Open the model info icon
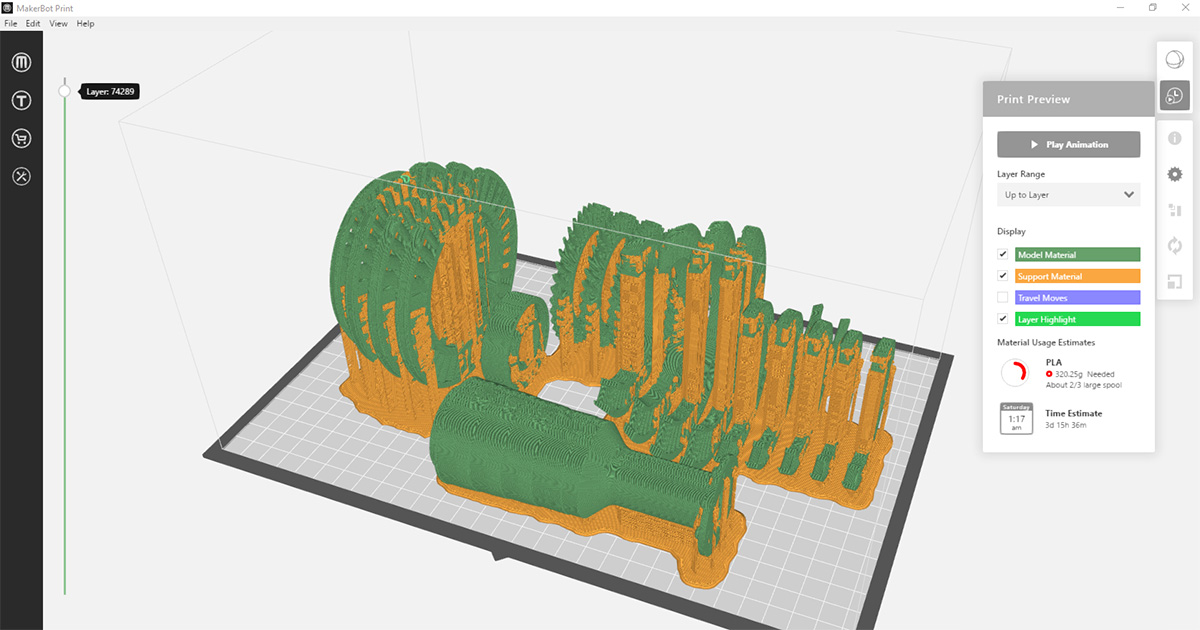Viewport: 1200px width, 630px height. click(x=1175, y=138)
